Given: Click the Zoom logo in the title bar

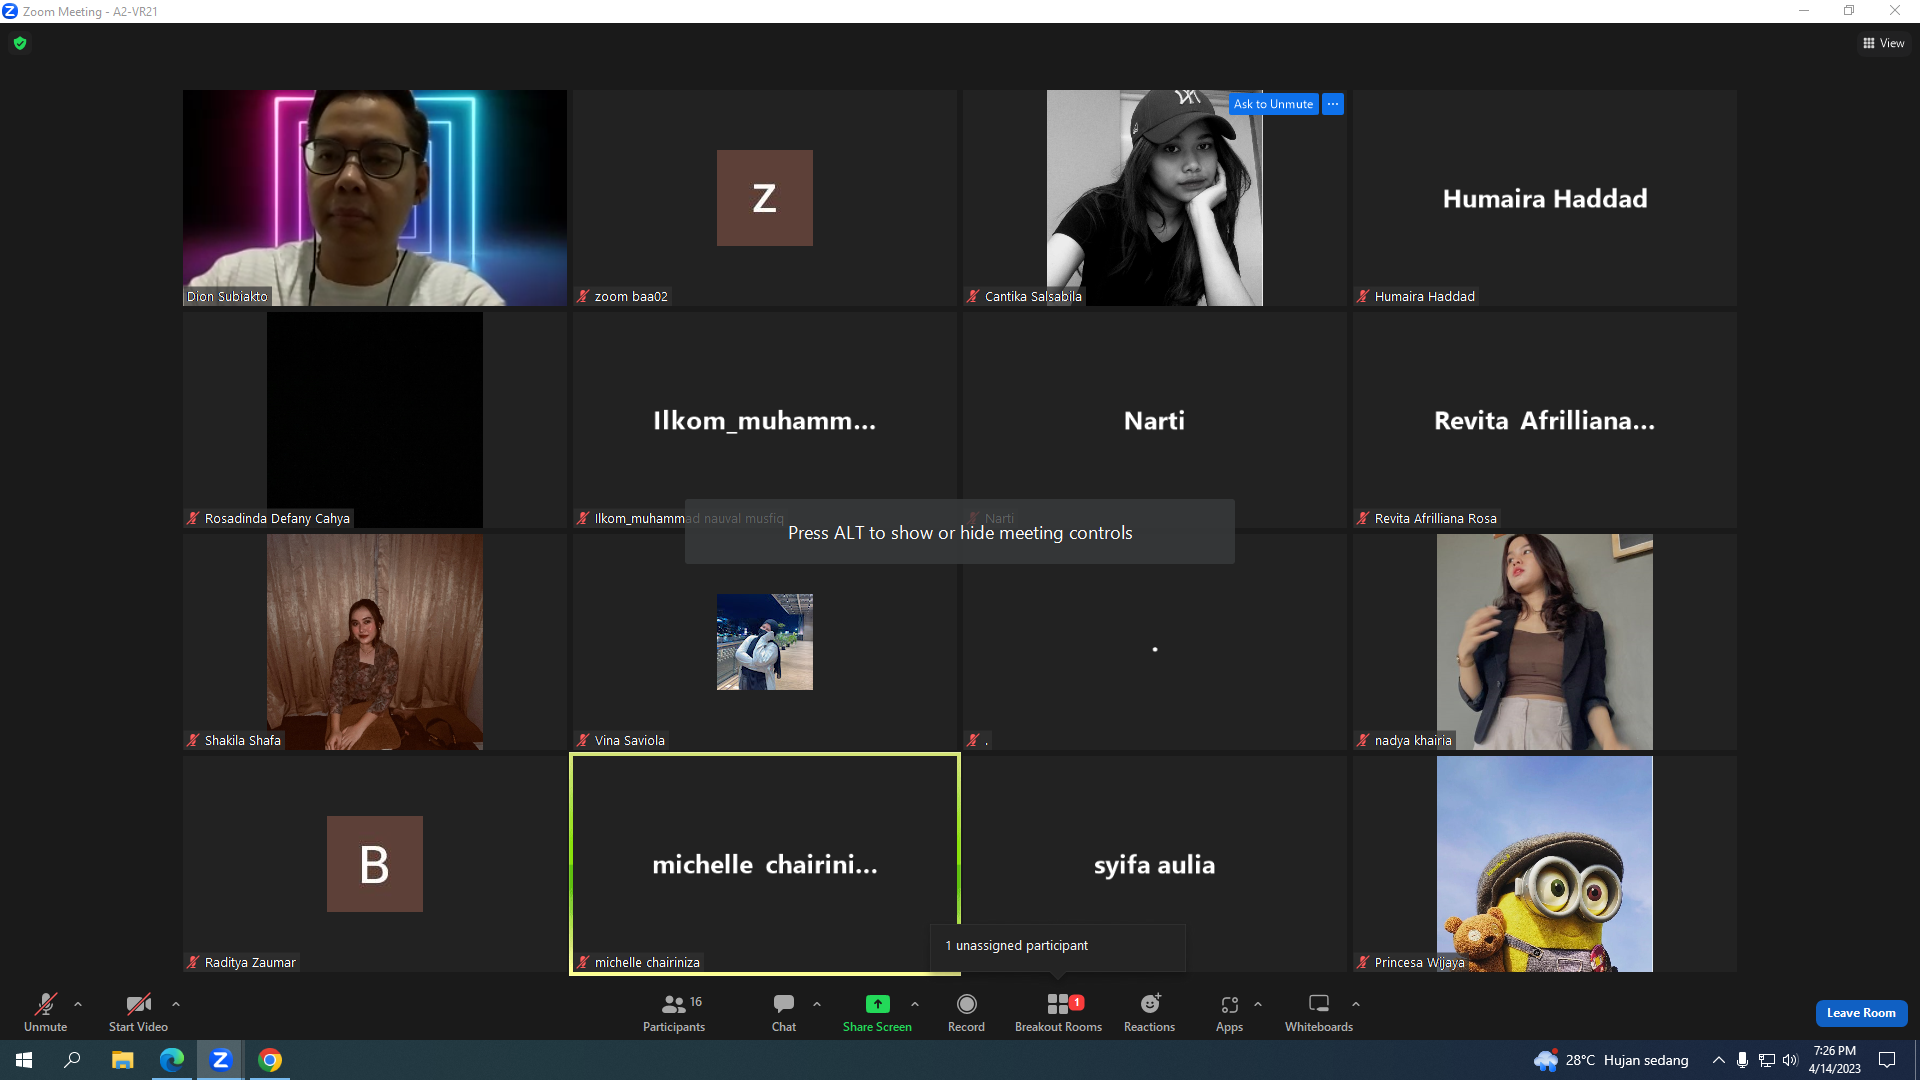Looking at the screenshot, I should click(10, 11).
